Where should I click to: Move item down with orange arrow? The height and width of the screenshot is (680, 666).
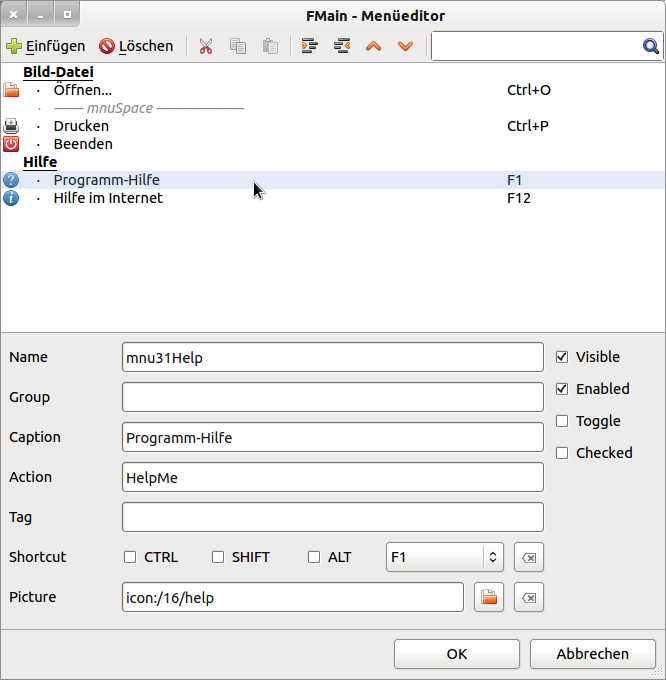[x=405, y=46]
